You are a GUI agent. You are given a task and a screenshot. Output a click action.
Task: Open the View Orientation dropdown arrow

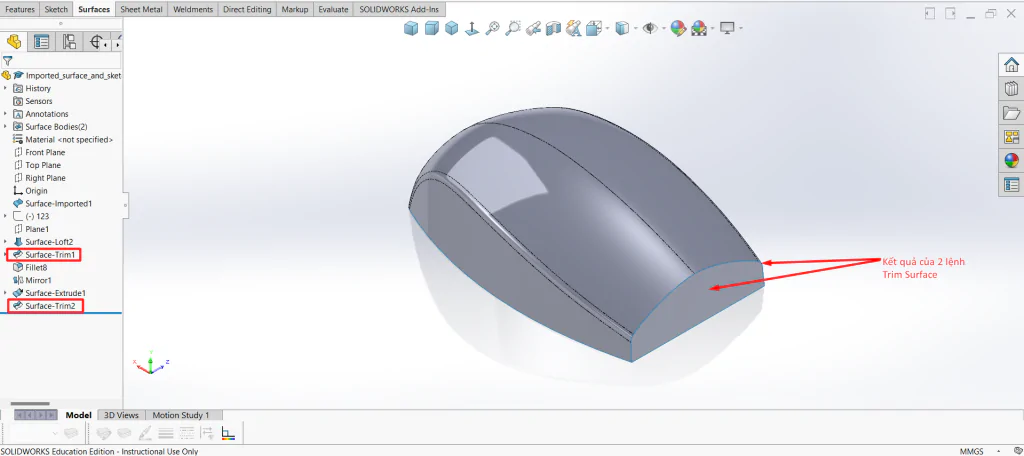click(607, 29)
